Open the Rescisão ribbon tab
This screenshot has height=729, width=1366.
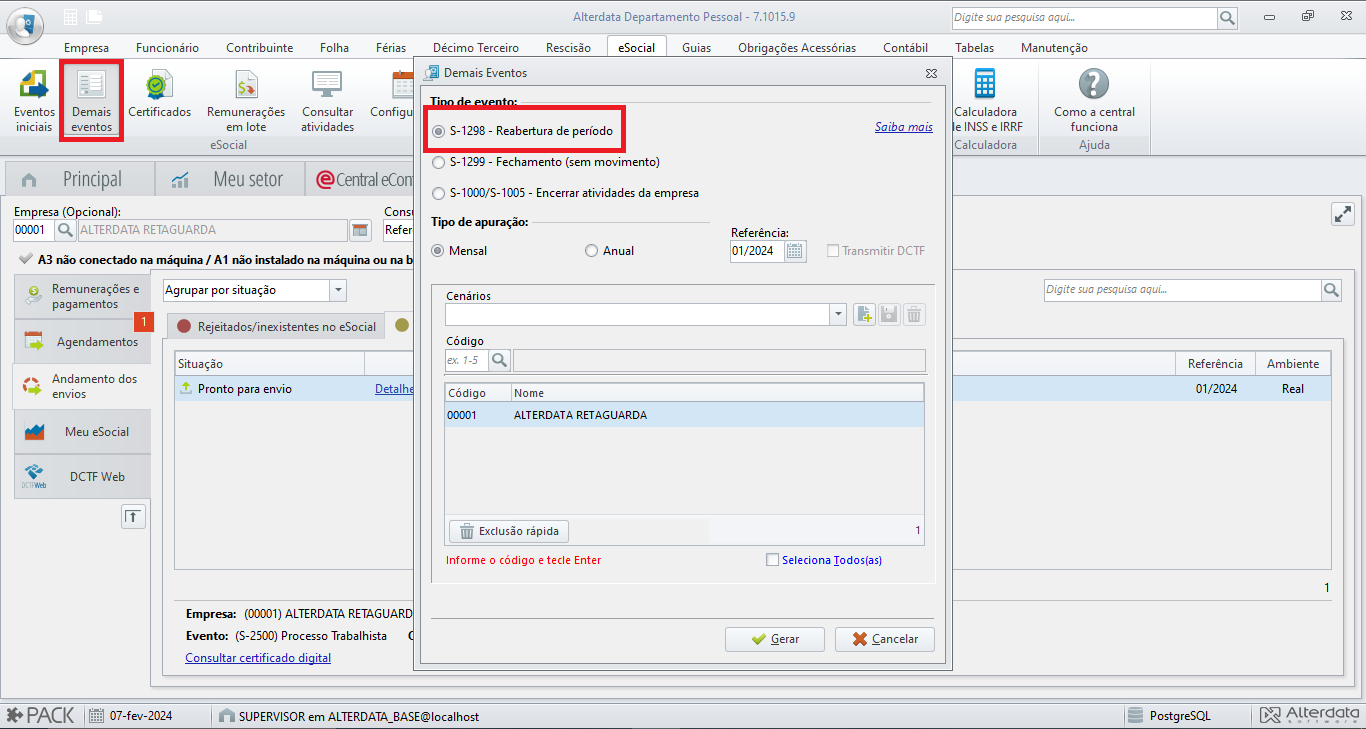click(x=568, y=47)
